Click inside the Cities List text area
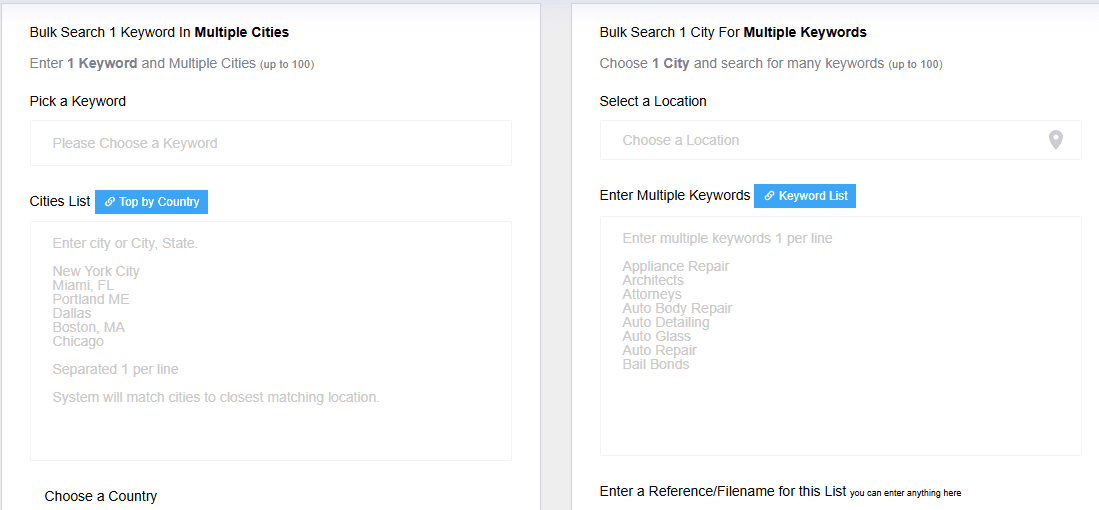 (x=271, y=340)
